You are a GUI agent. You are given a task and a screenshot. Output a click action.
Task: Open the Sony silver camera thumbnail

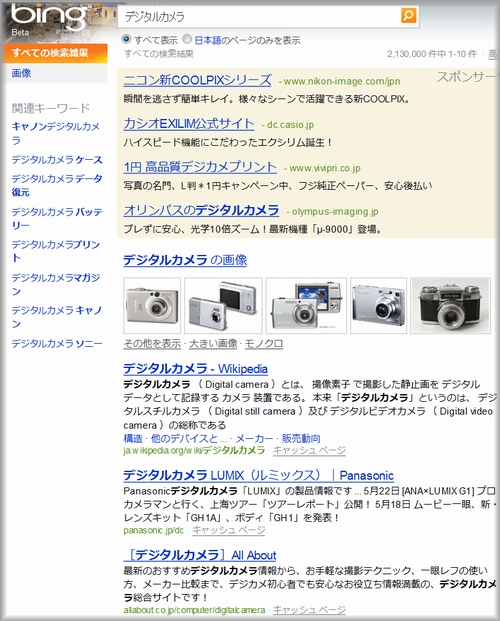pyautogui.click(x=378, y=305)
